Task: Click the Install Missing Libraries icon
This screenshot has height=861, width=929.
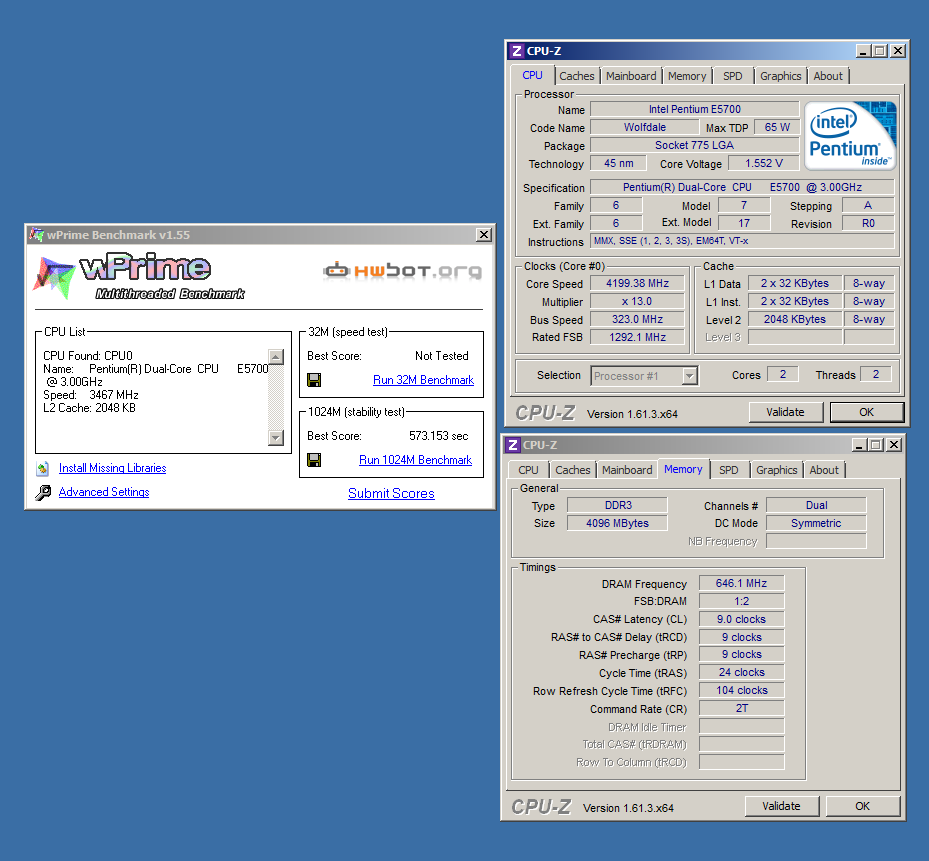Action: click(42, 469)
